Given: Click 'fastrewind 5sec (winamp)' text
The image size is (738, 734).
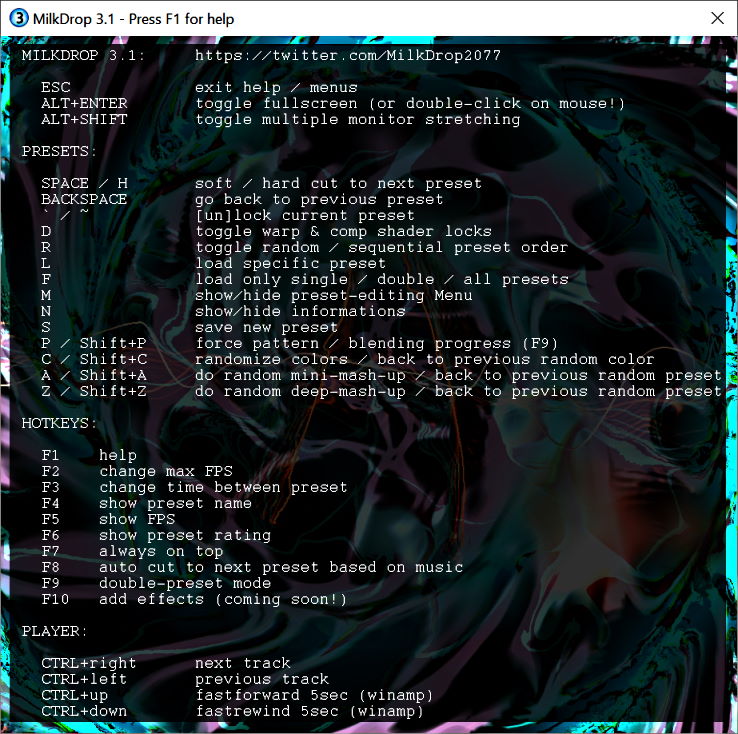Looking at the screenshot, I should click(x=309, y=711).
